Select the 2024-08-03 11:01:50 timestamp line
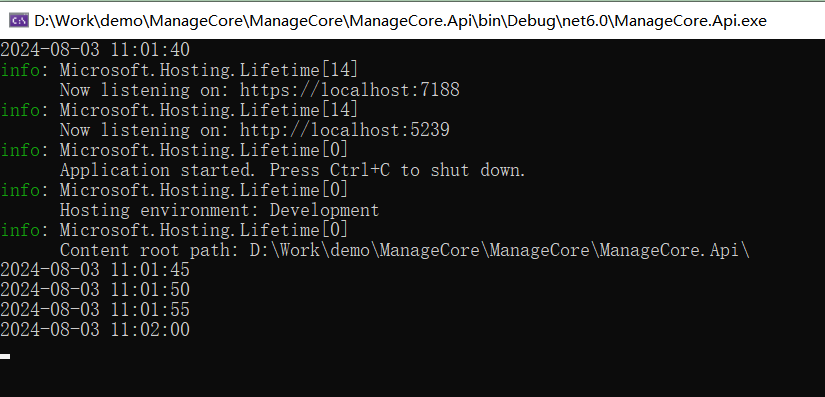825x397 pixels. [x=95, y=290]
